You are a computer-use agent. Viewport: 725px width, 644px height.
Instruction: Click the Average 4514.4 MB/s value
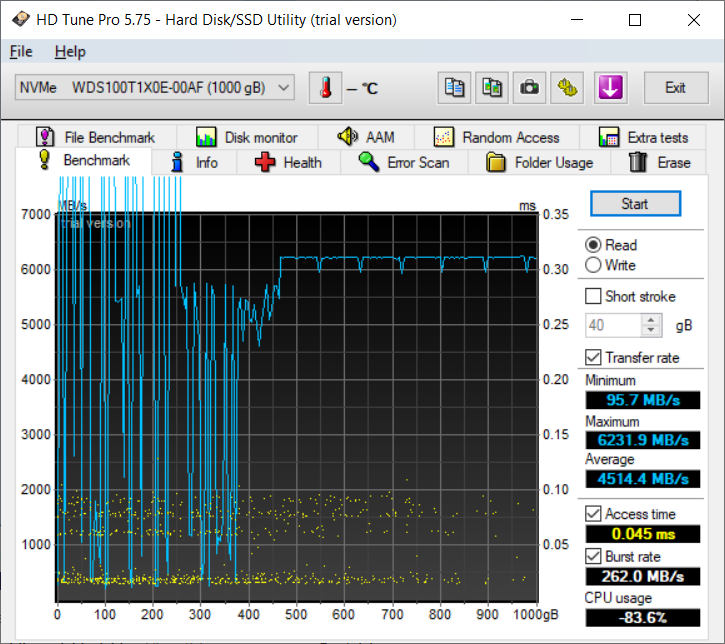tap(643, 479)
